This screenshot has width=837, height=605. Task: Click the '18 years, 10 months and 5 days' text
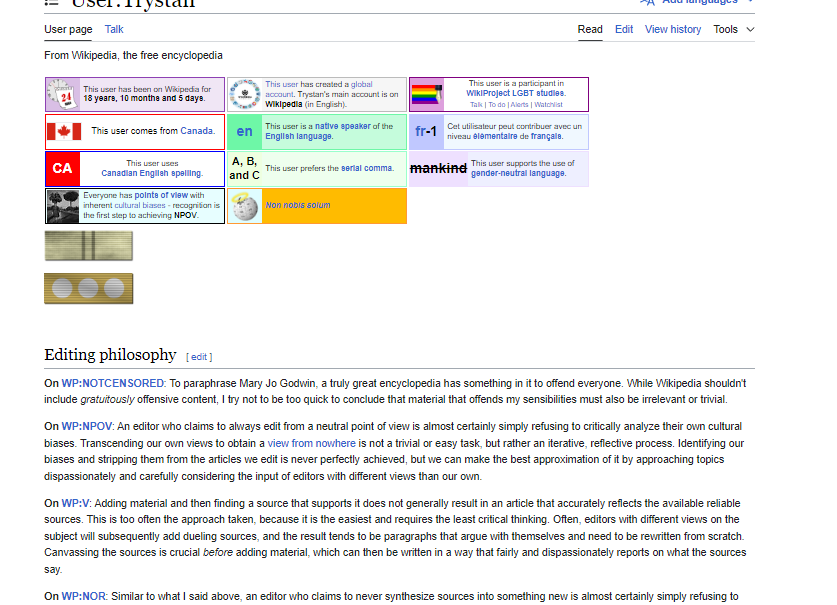(144, 99)
